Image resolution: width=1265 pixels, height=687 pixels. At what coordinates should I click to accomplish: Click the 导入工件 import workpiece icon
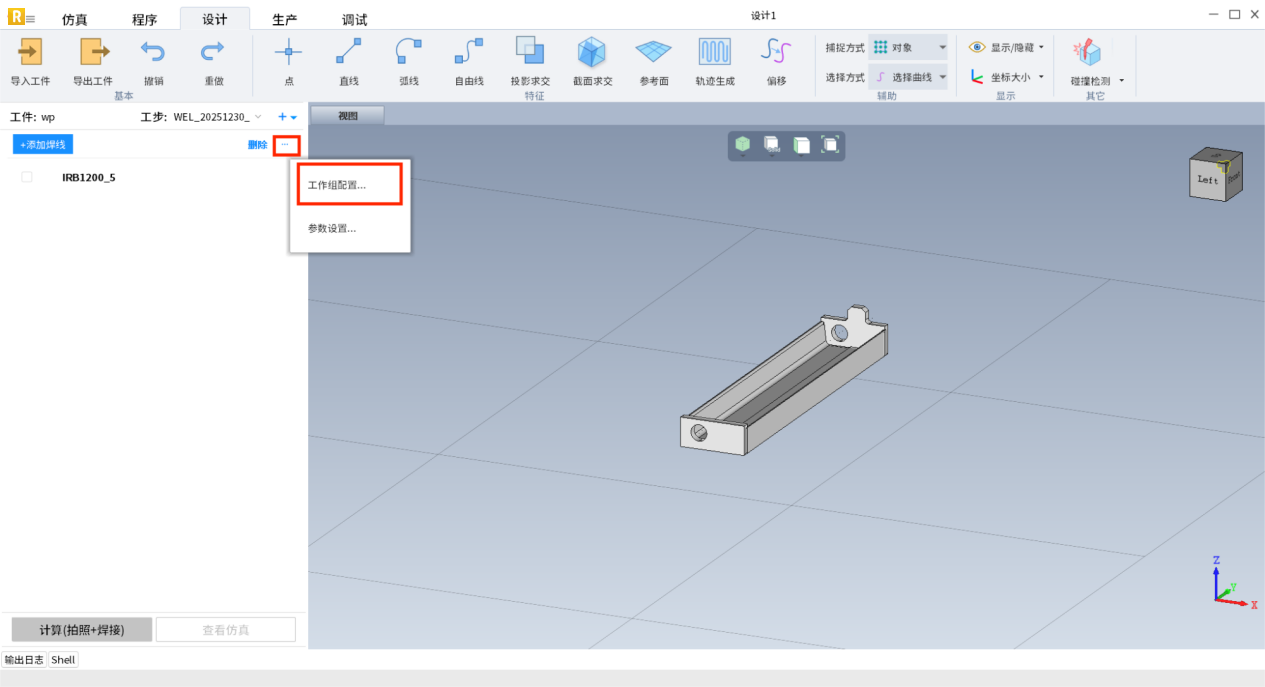point(30,52)
